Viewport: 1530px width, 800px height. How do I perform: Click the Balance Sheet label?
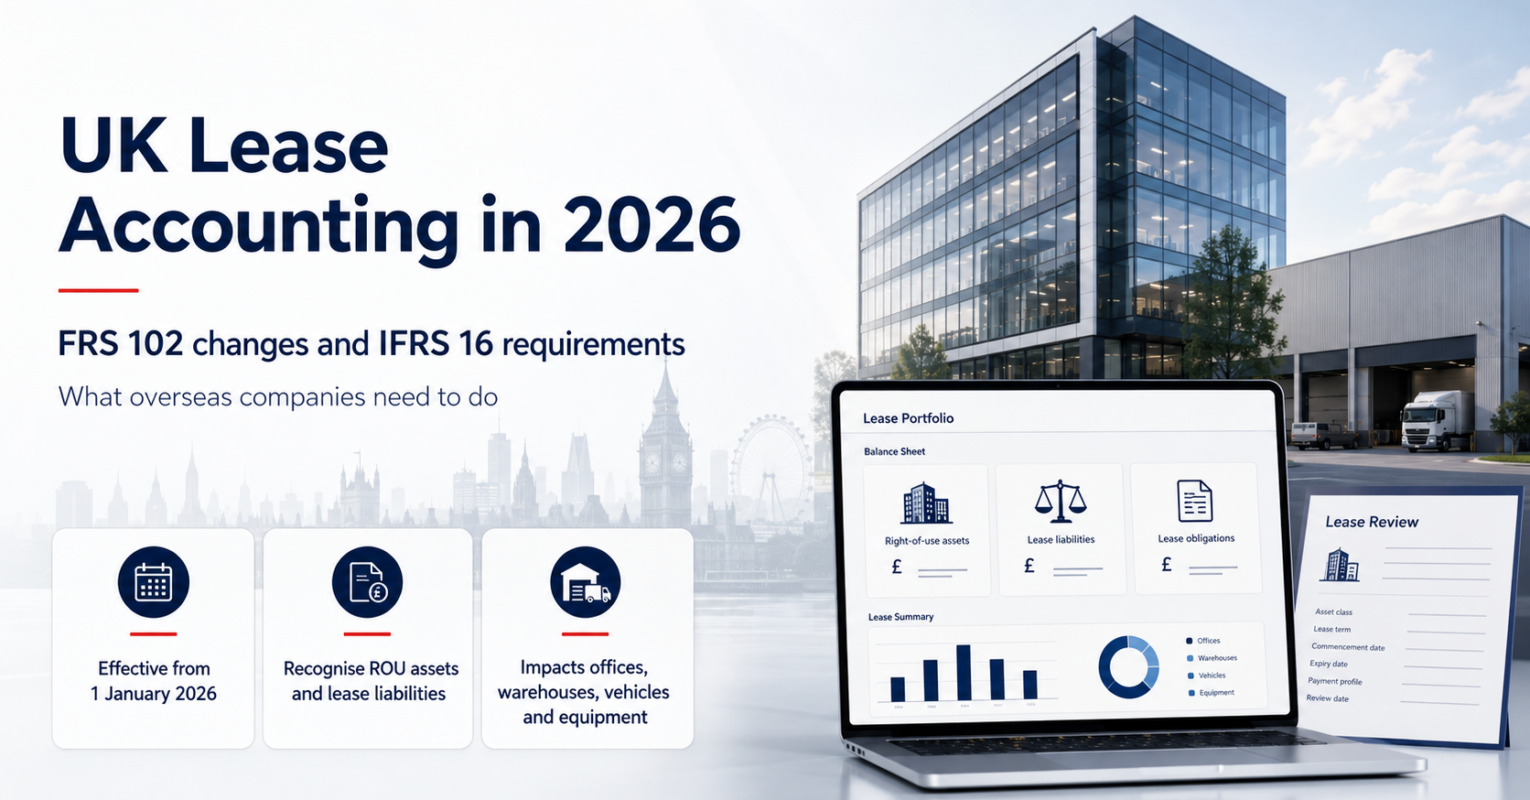[894, 452]
